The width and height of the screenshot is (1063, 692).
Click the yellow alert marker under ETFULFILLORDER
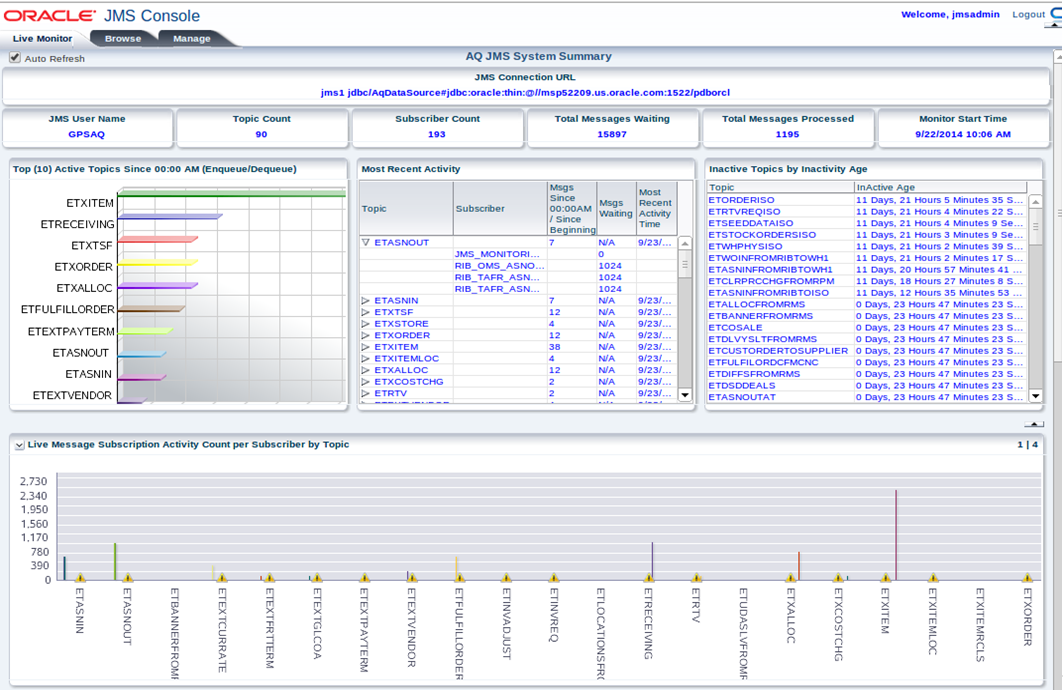click(x=457, y=578)
